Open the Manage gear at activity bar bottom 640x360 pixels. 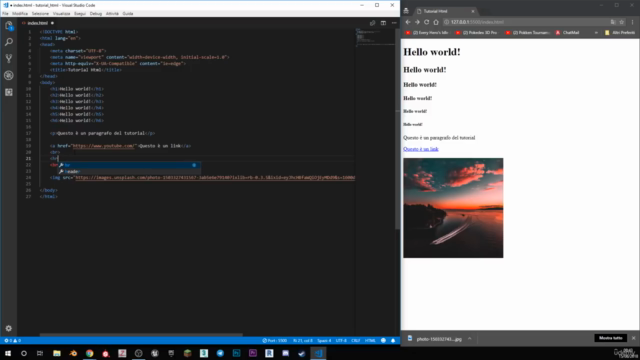pyautogui.click(x=9, y=328)
